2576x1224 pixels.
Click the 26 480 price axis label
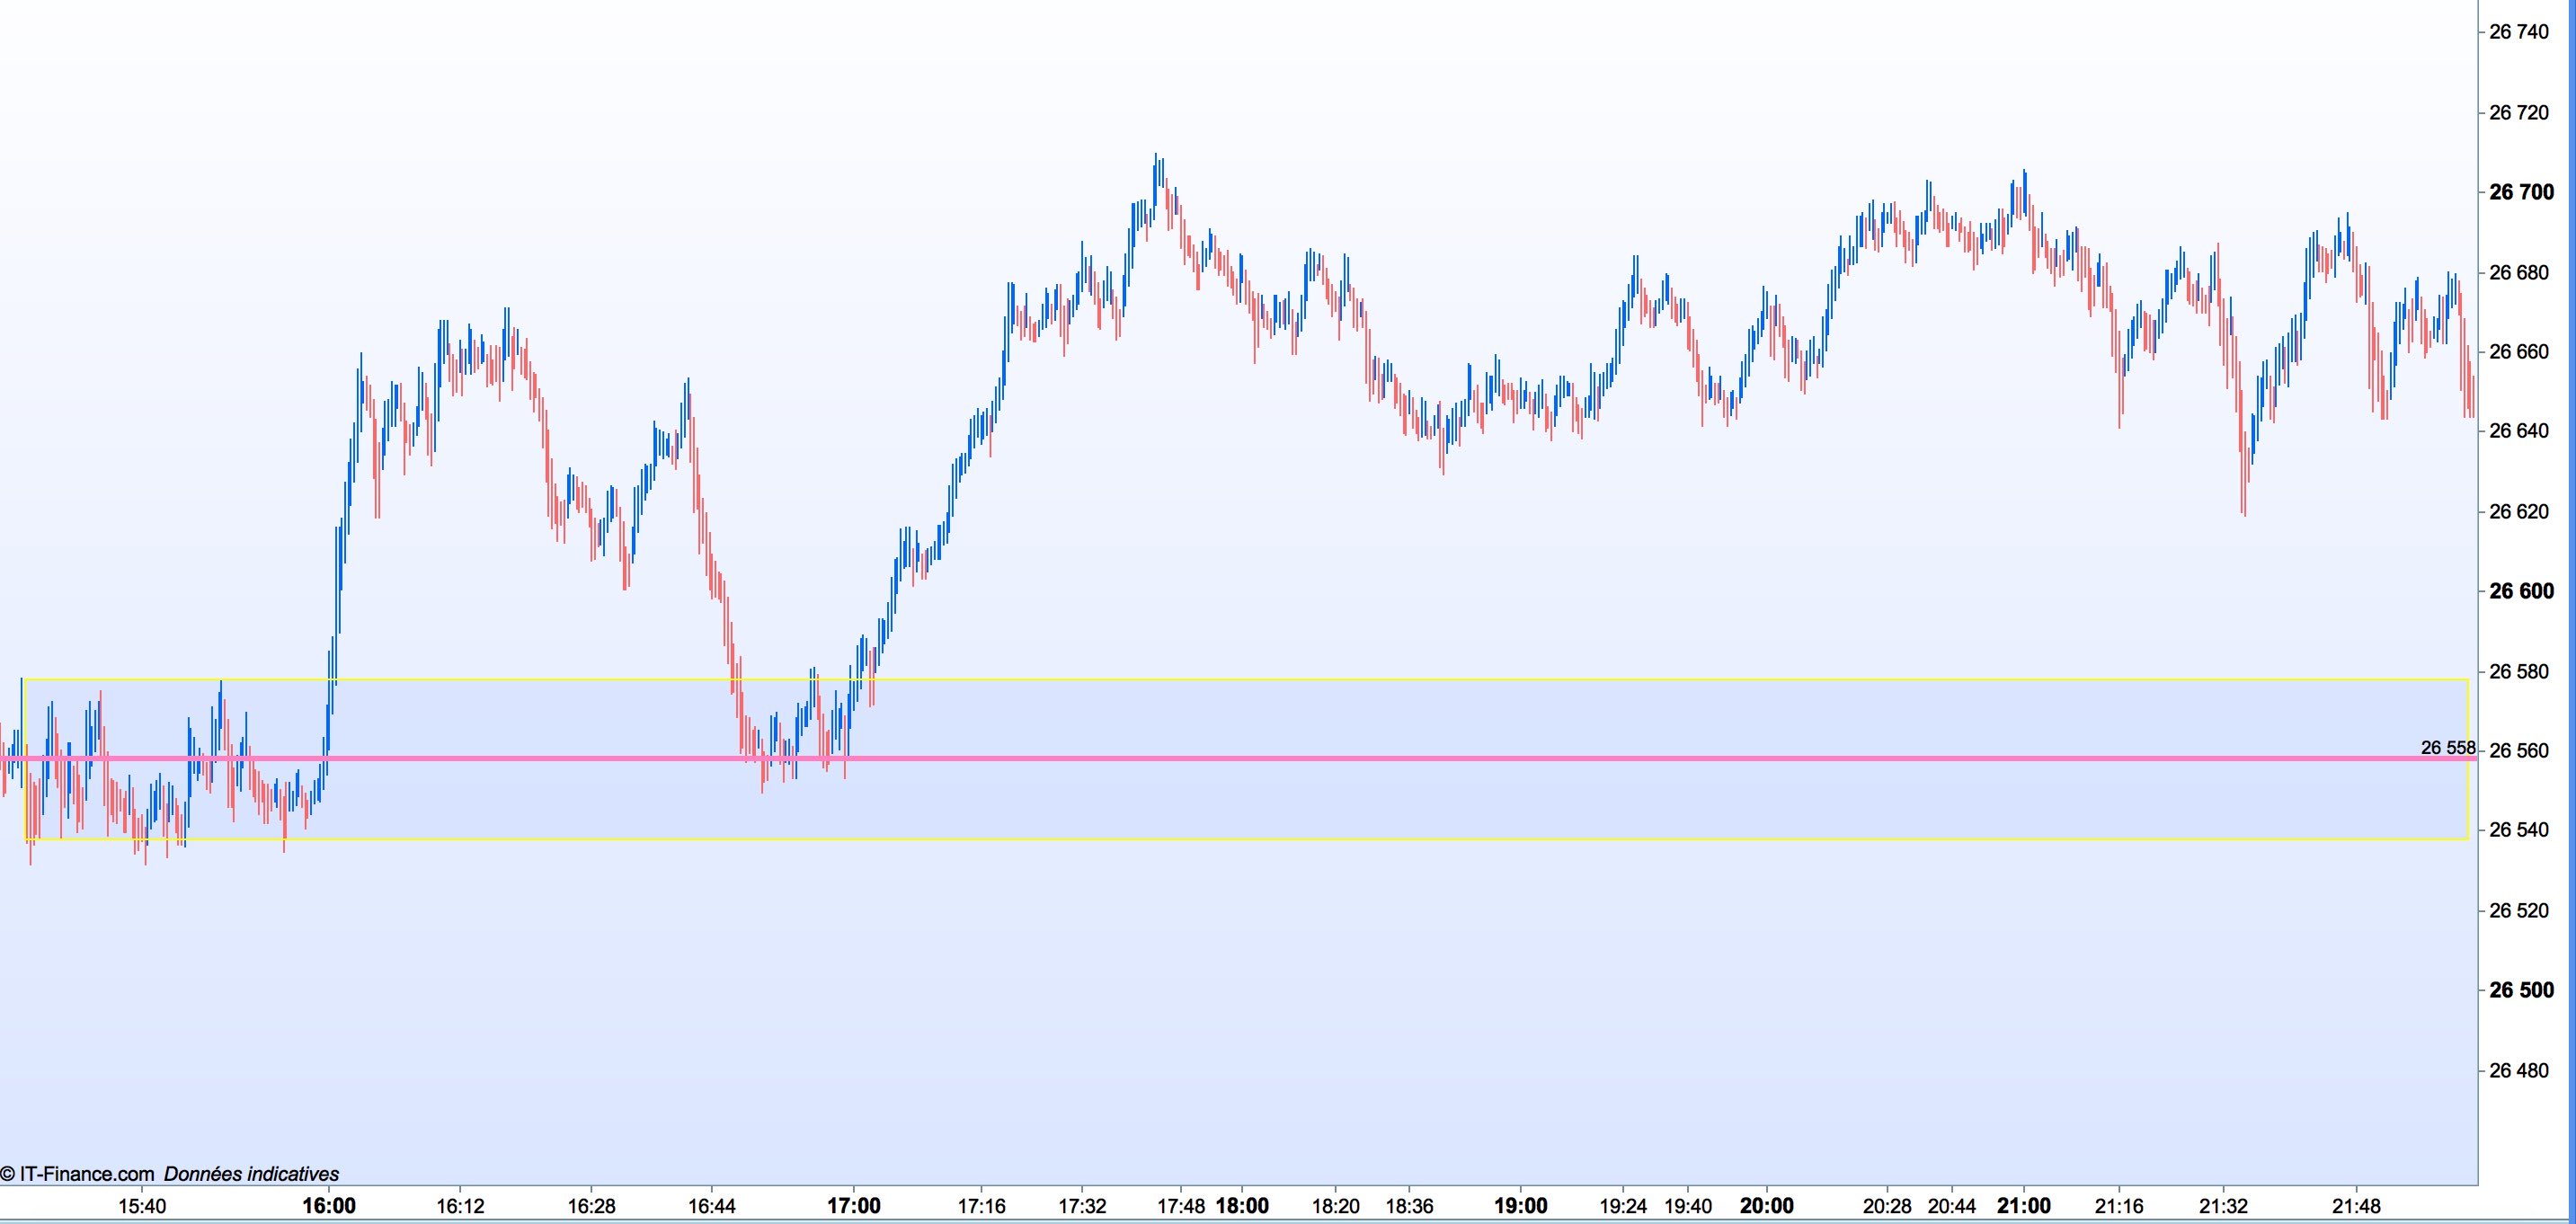point(2518,1071)
